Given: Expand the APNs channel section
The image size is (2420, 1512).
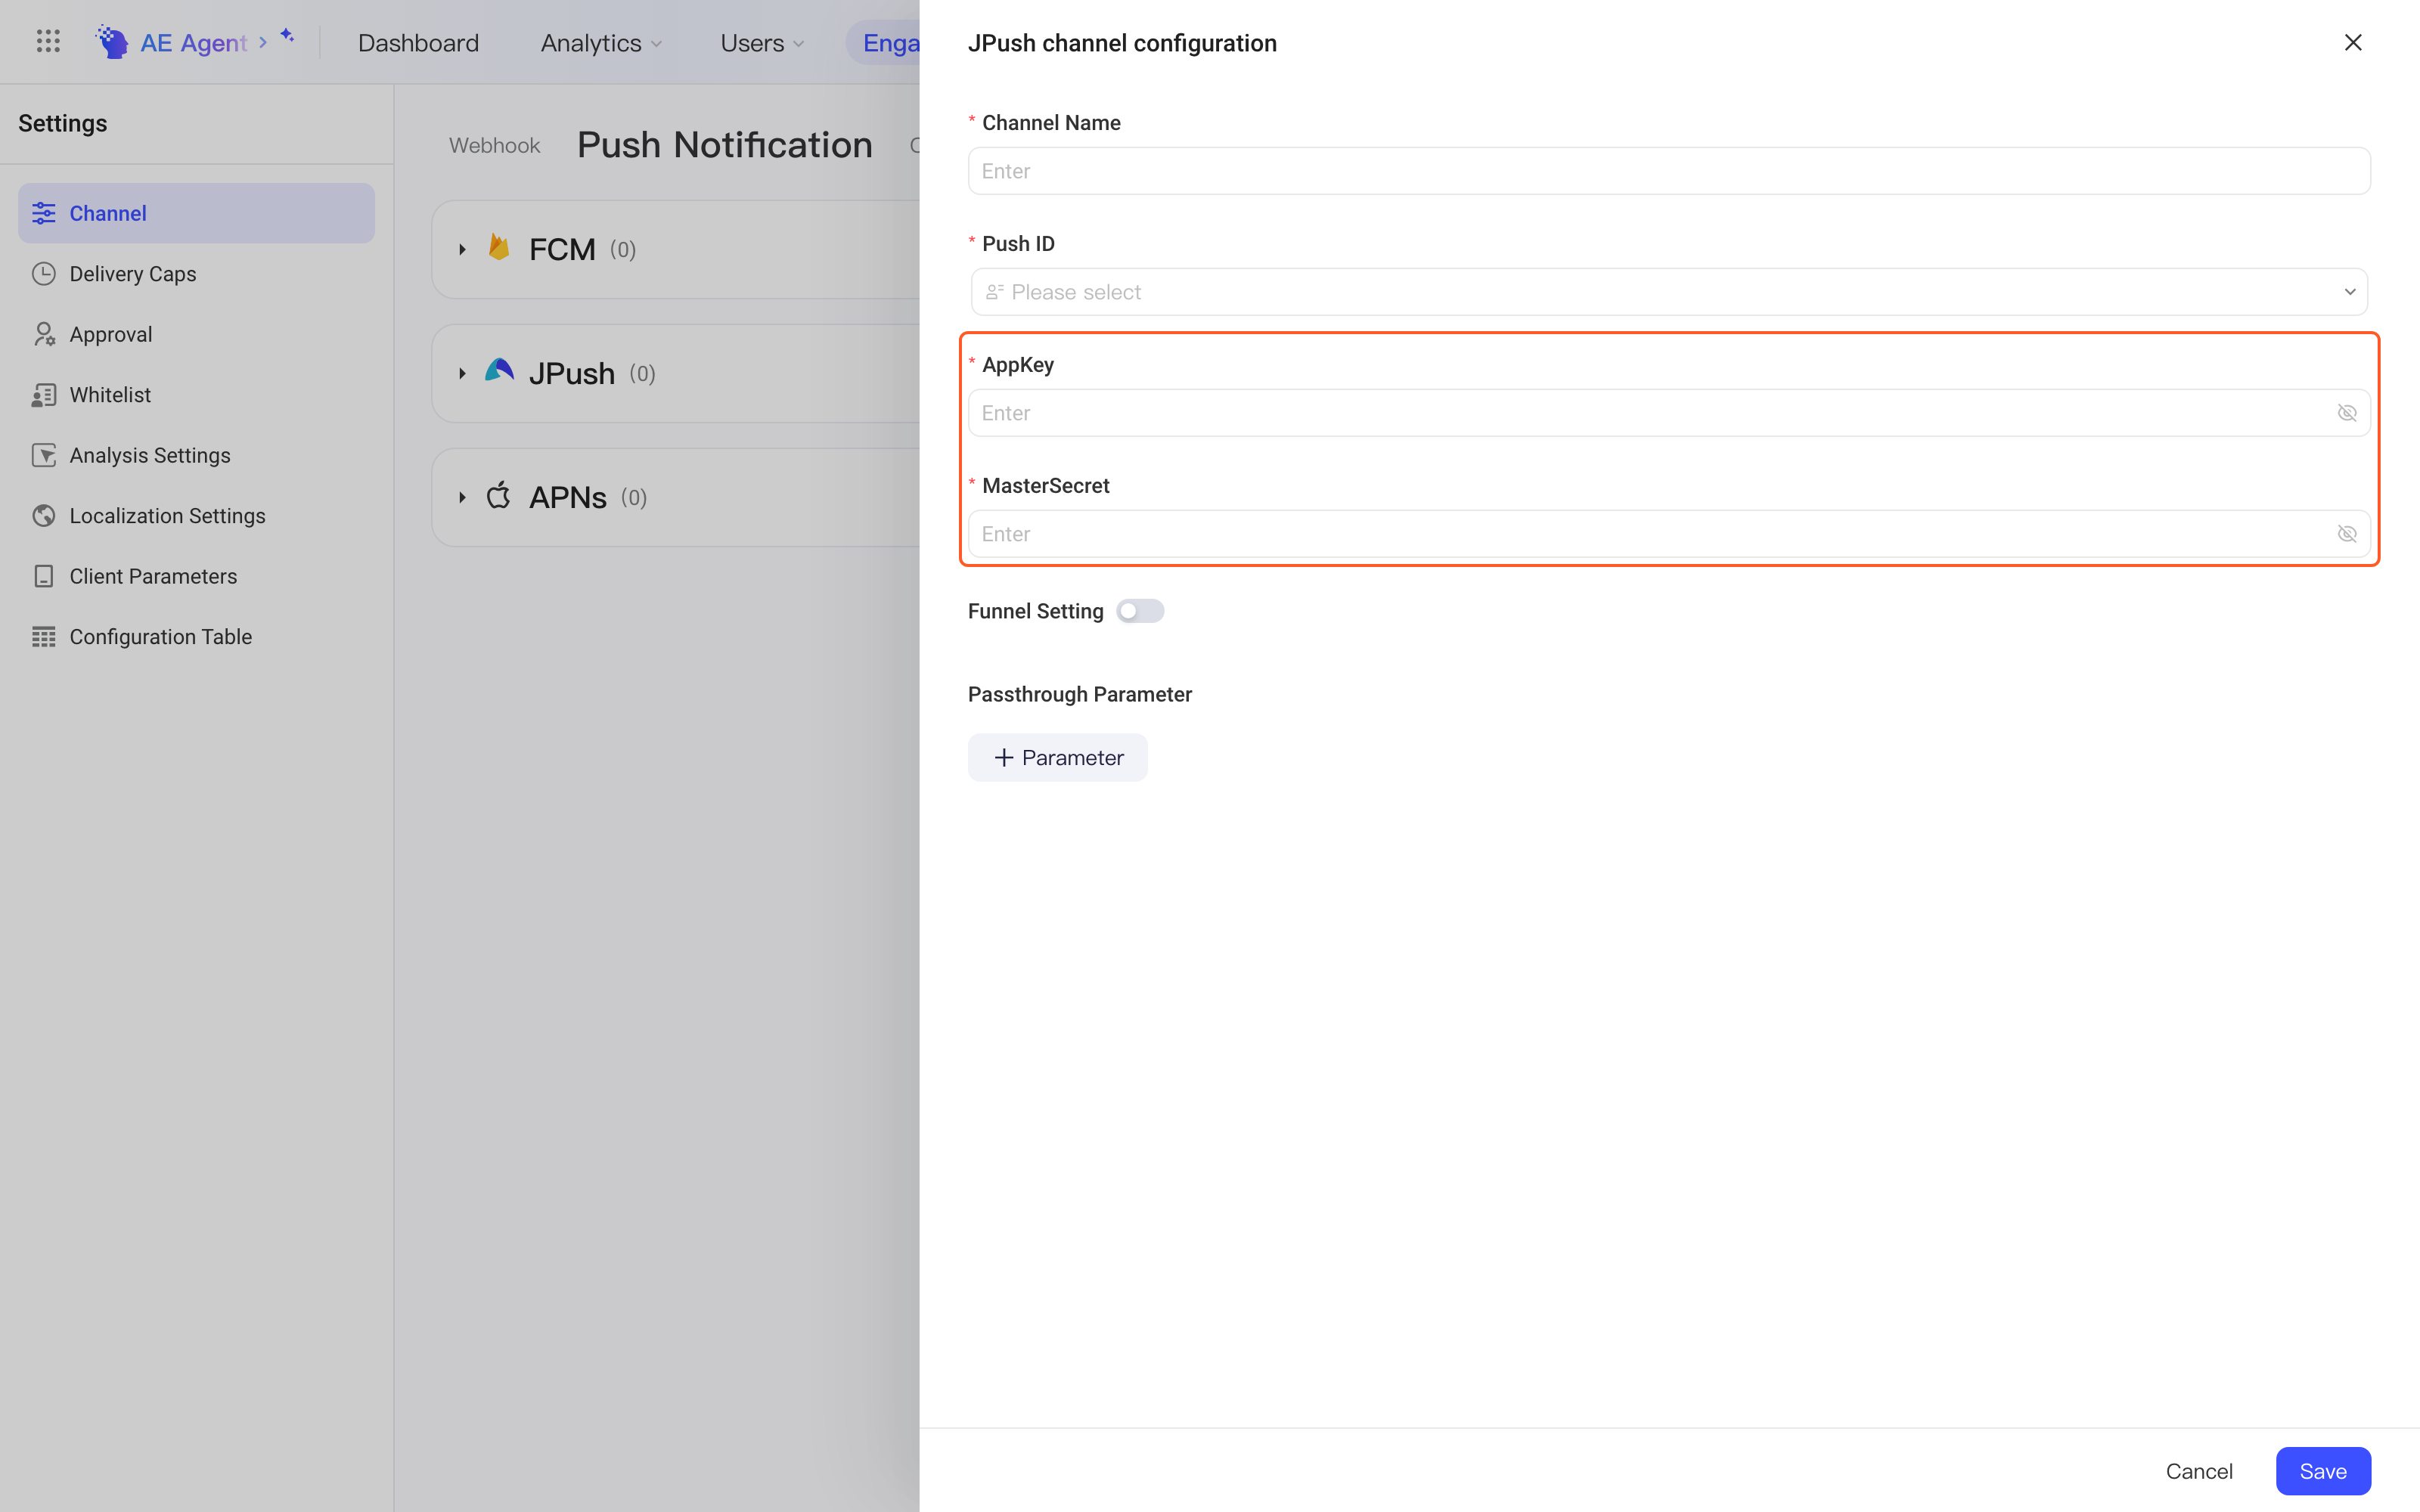Looking at the screenshot, I should pyautogui.click(x=462, y=497).
